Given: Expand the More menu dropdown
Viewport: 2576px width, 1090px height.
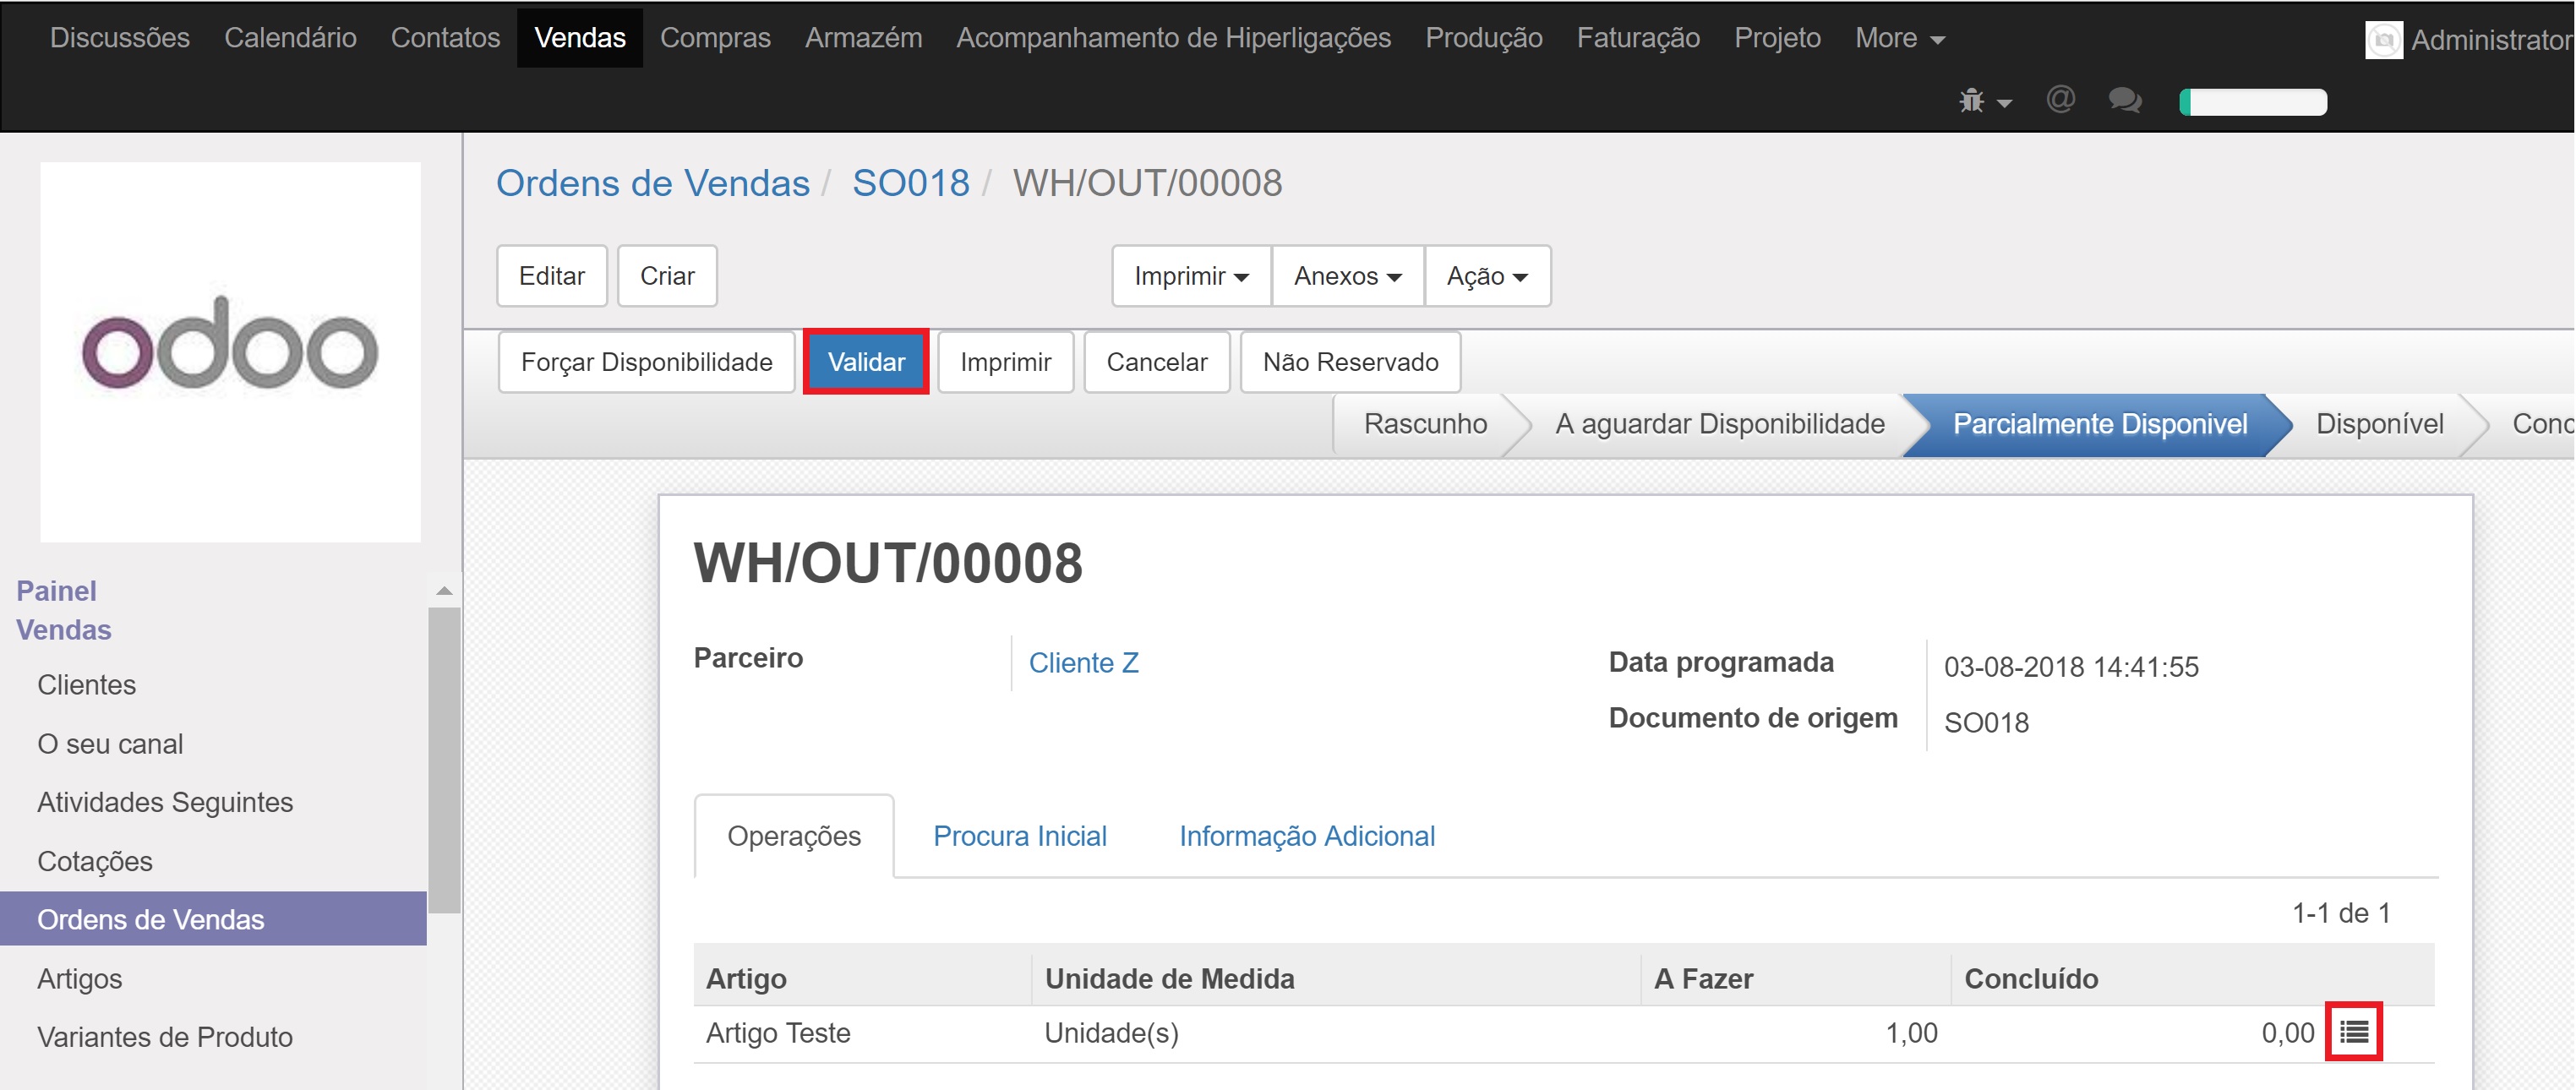Looking at the screenshot, I should [x=1898, y=38].
